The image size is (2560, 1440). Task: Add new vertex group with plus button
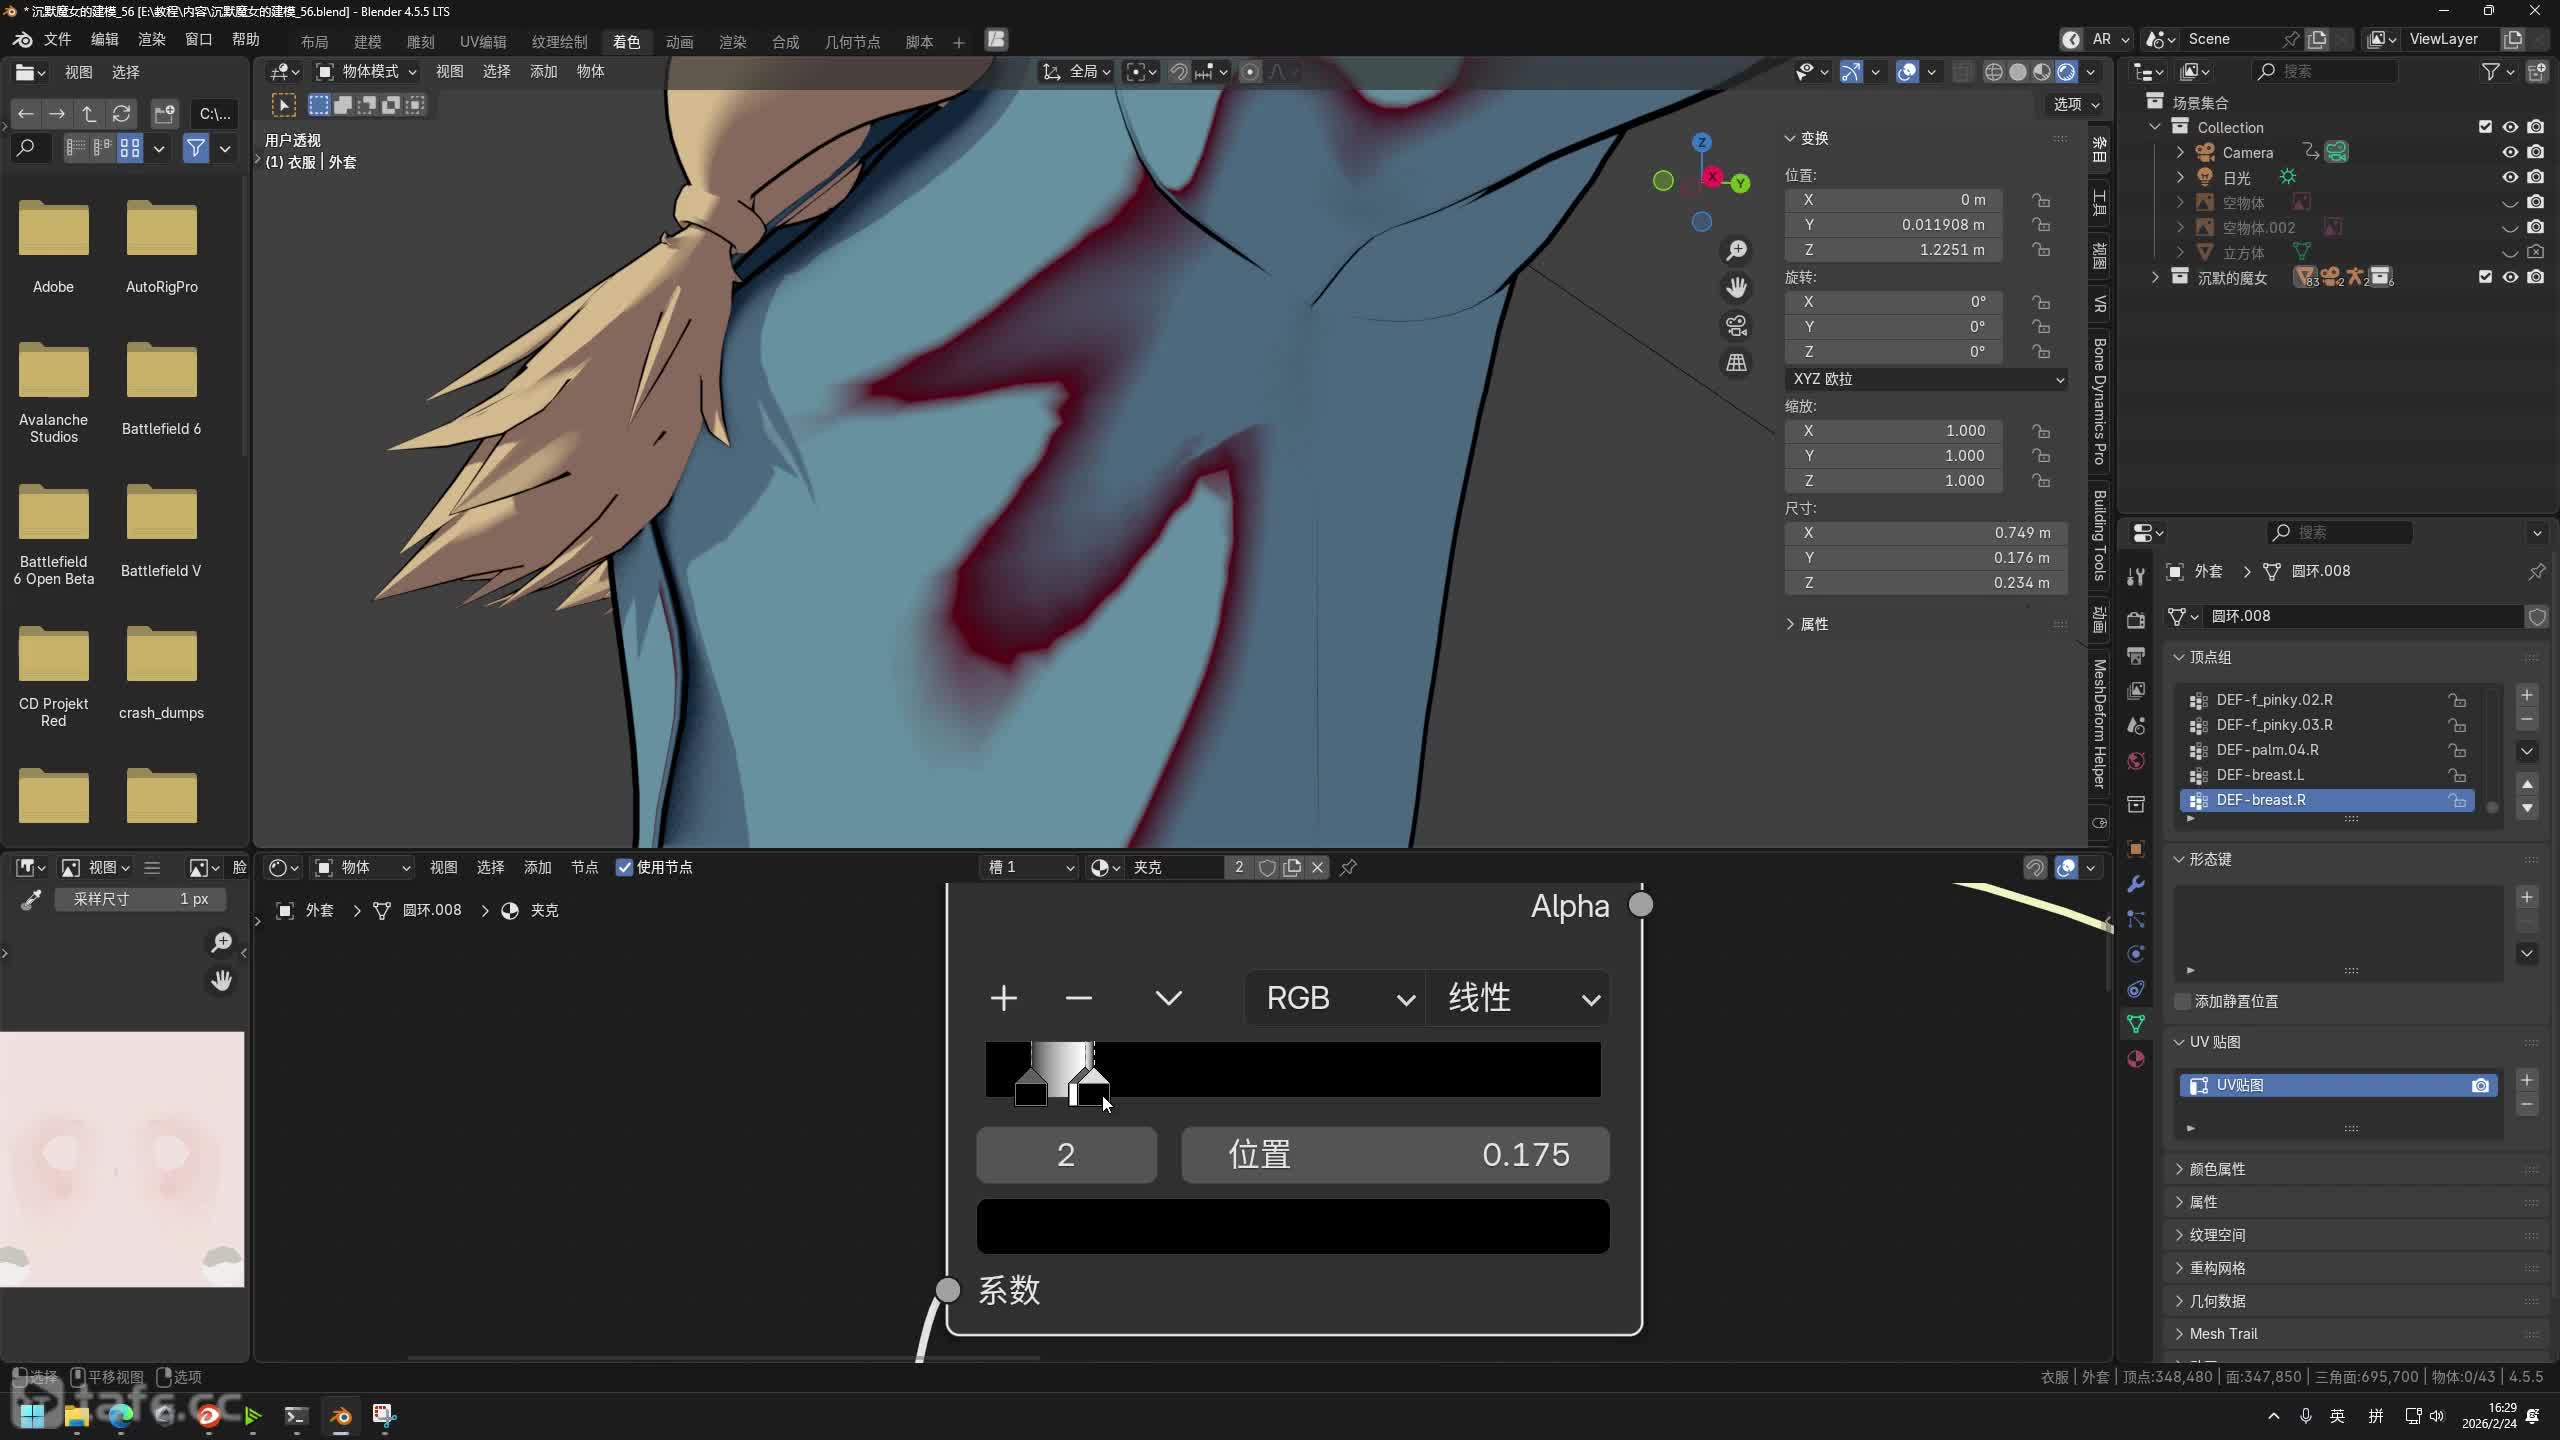point(2527,695)
